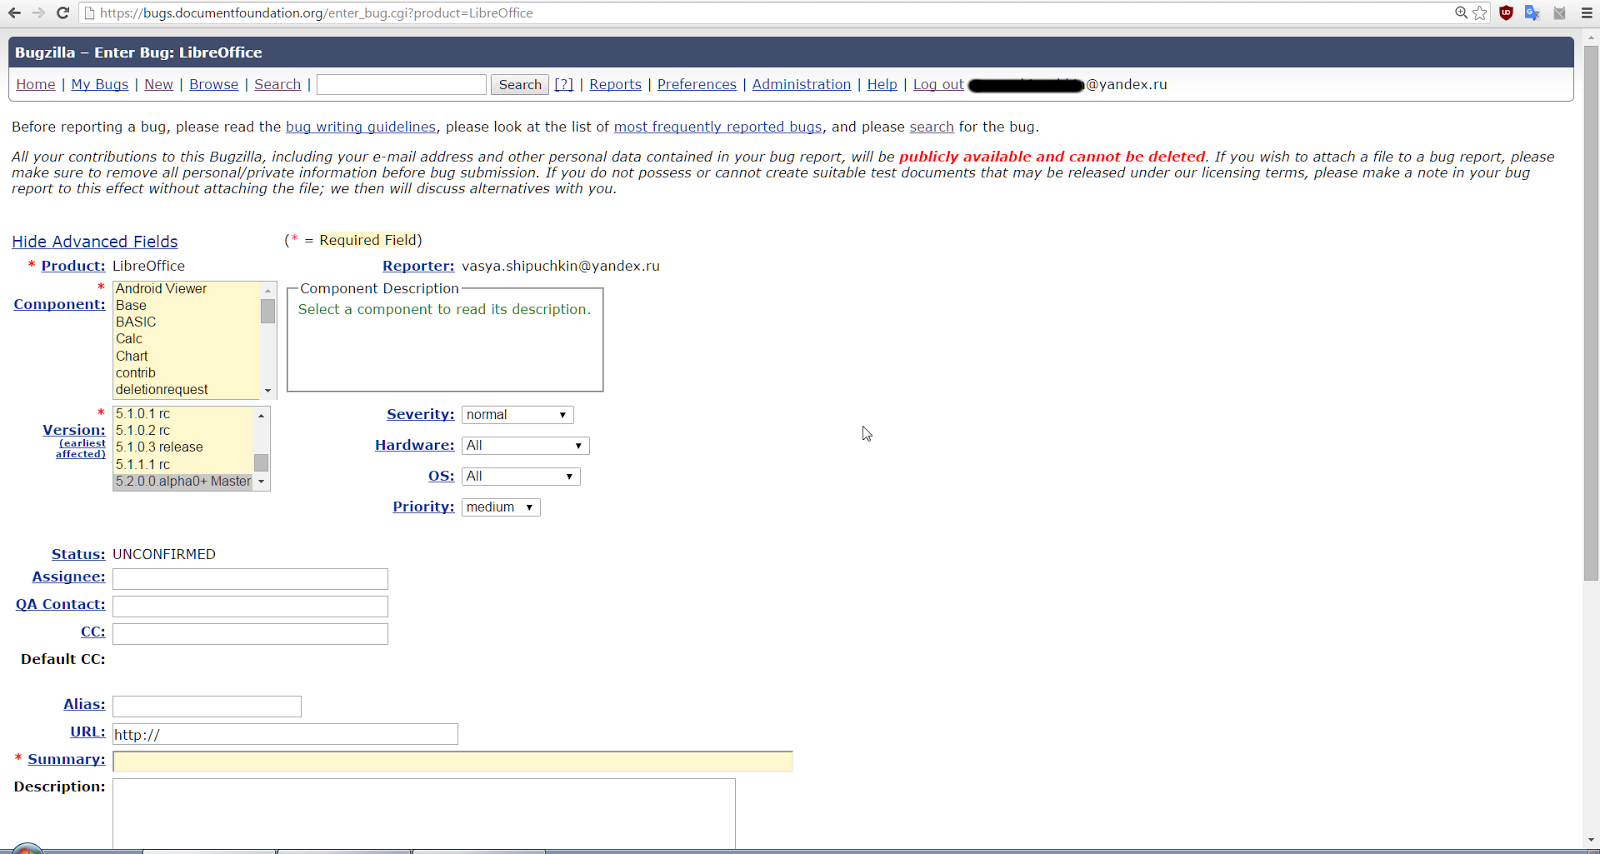1600x854 pixels.
Task: Open the Chrome hamburger menu
Action: pos(1587,13)
